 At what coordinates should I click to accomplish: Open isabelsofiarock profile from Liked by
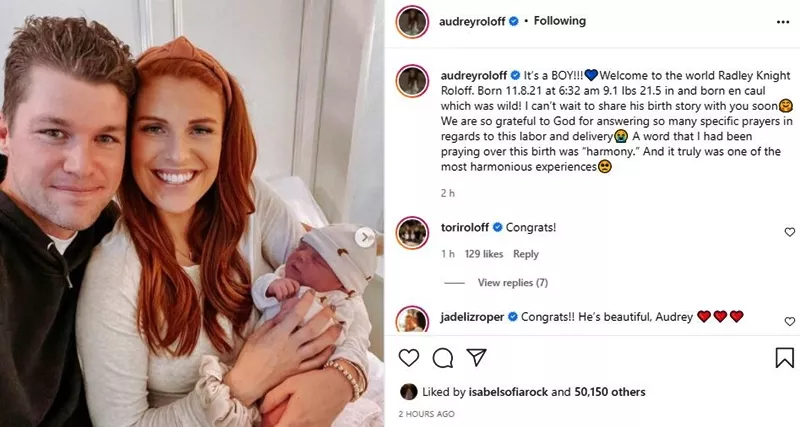click(508, 392)
